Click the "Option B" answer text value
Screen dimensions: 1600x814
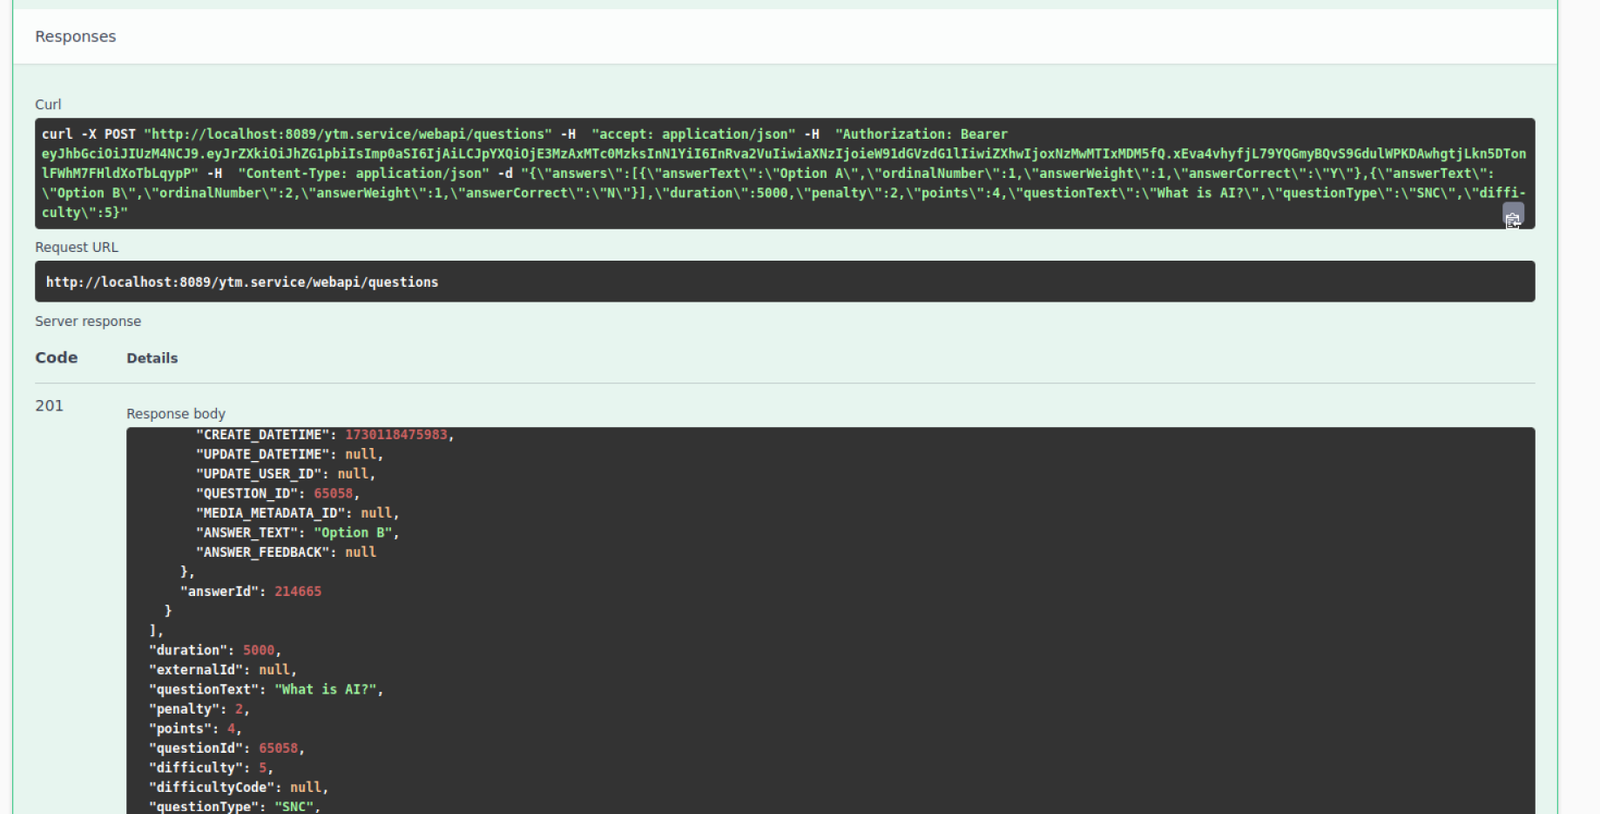(x=353, y=533)
